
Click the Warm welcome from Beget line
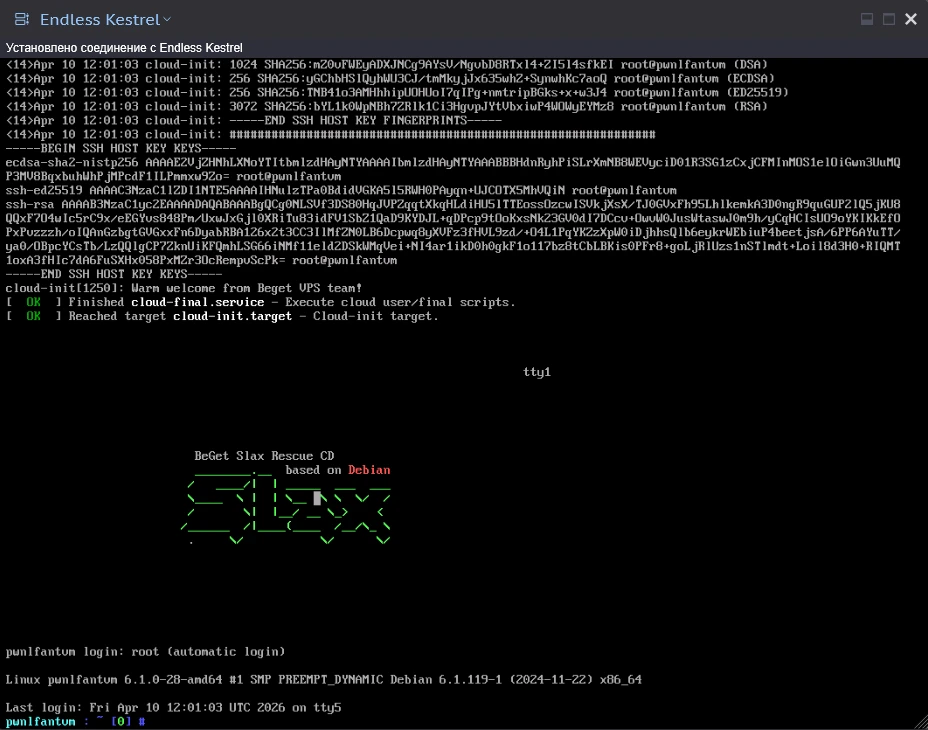point(184,288)
